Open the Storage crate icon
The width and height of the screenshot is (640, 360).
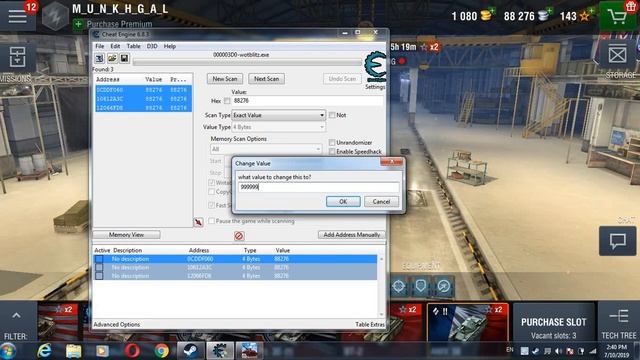click(x=617, y=55)
